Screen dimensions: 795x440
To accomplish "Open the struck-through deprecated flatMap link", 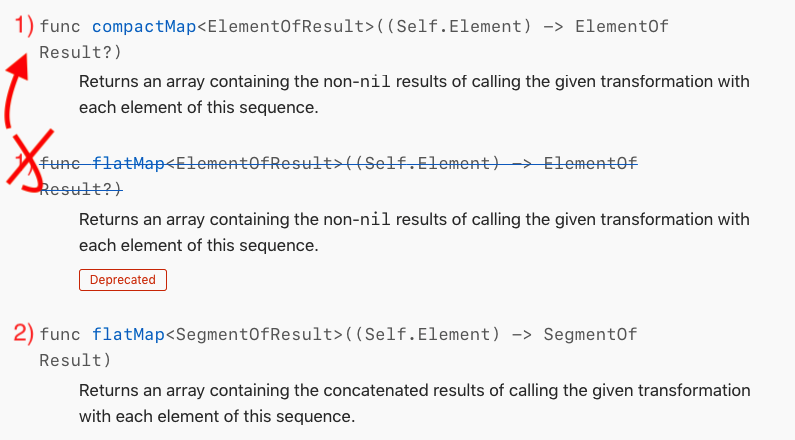I will 128,162.
